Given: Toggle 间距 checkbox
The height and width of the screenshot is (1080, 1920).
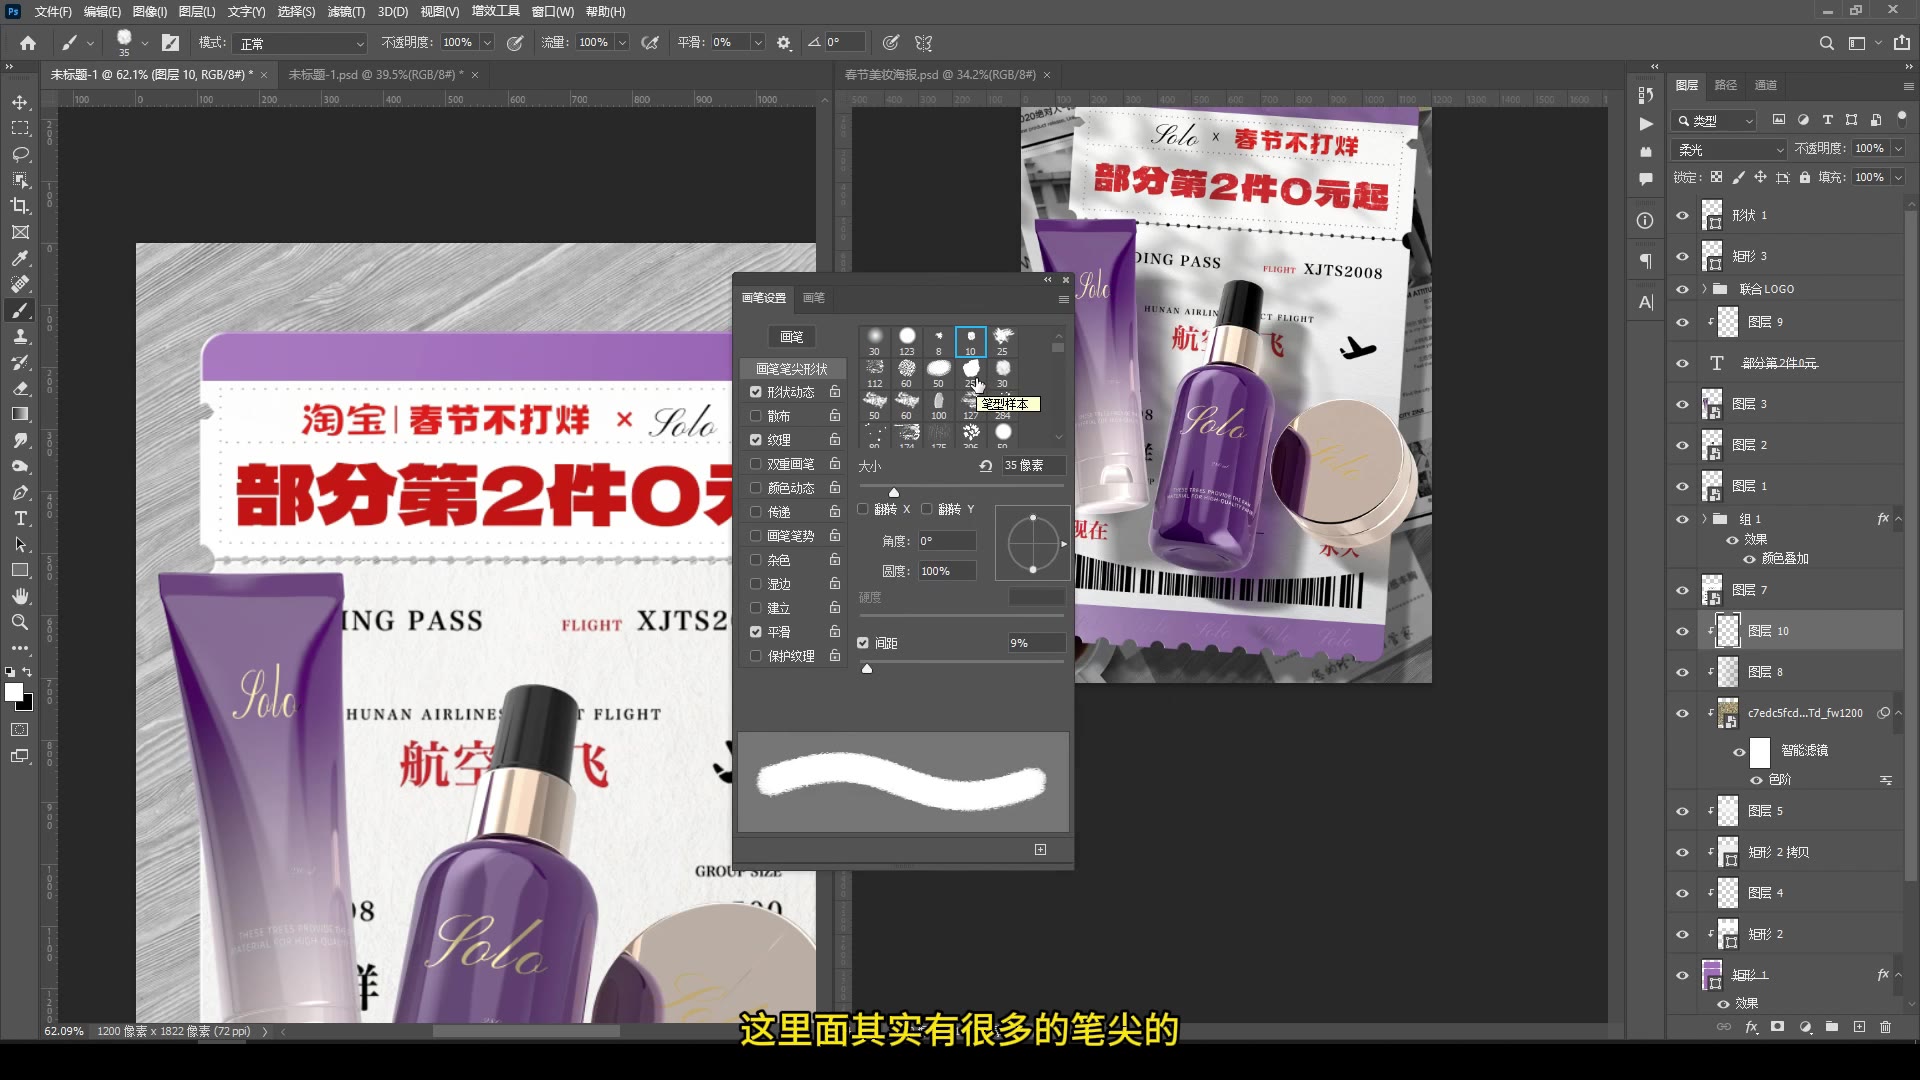Looking at the screenshot, I should [x=863, y=643].
